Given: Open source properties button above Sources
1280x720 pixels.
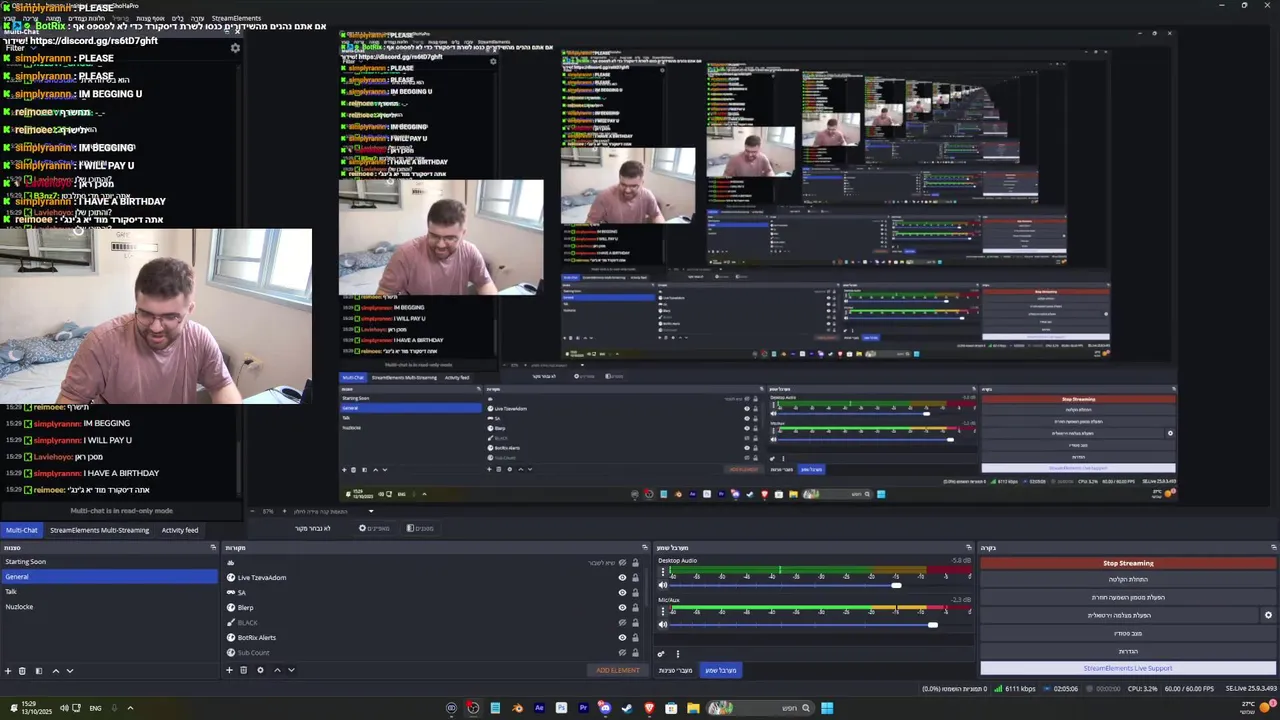Looking at the screenshot, I should pos(374,528).
